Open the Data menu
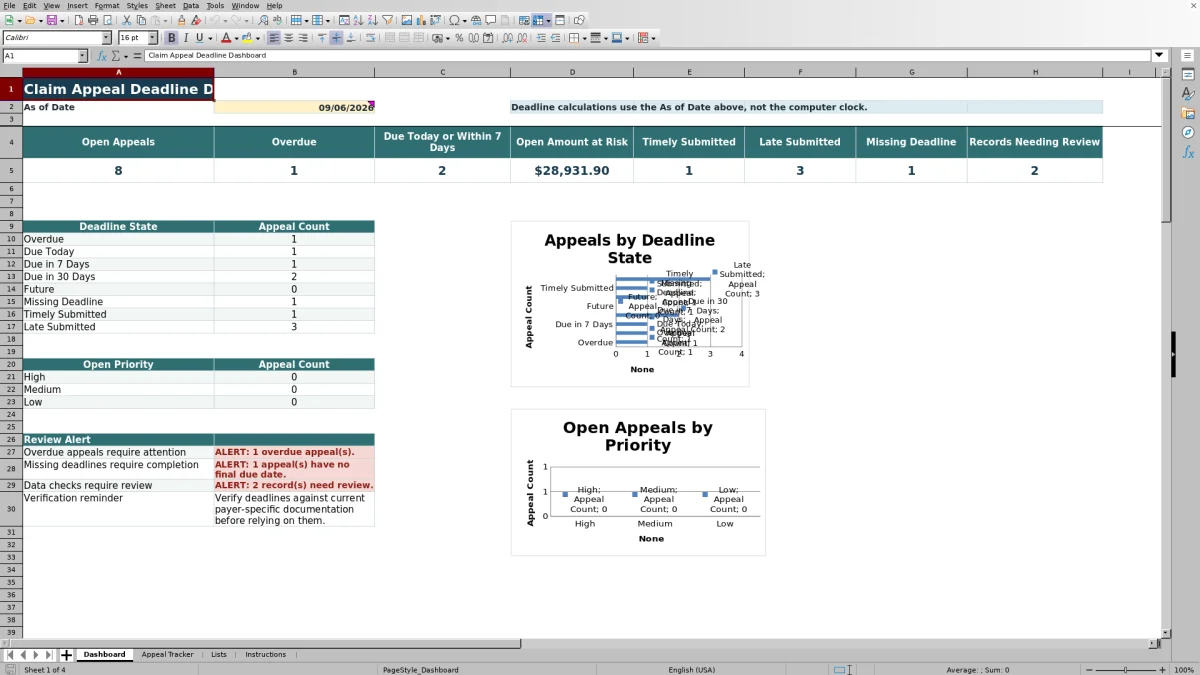 (x=190, y=6)
